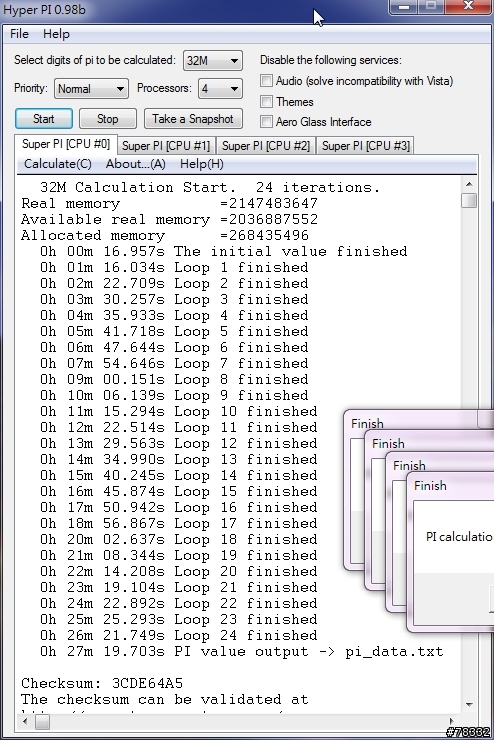
Task: Enable the Audio service checkbox
Action: coord(267,81)
